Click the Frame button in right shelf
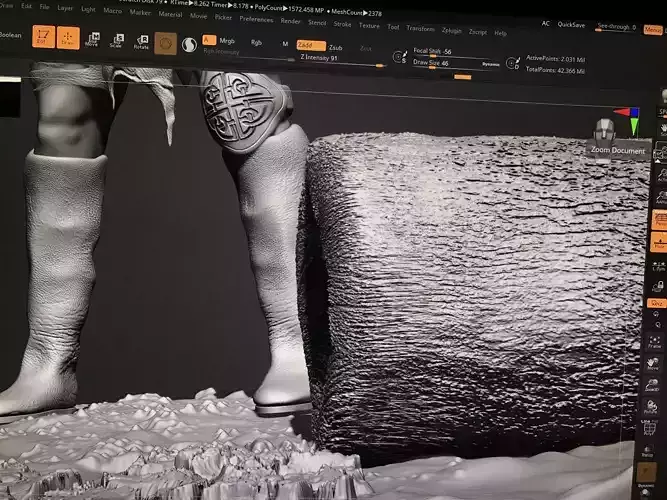 click(654, 343)
